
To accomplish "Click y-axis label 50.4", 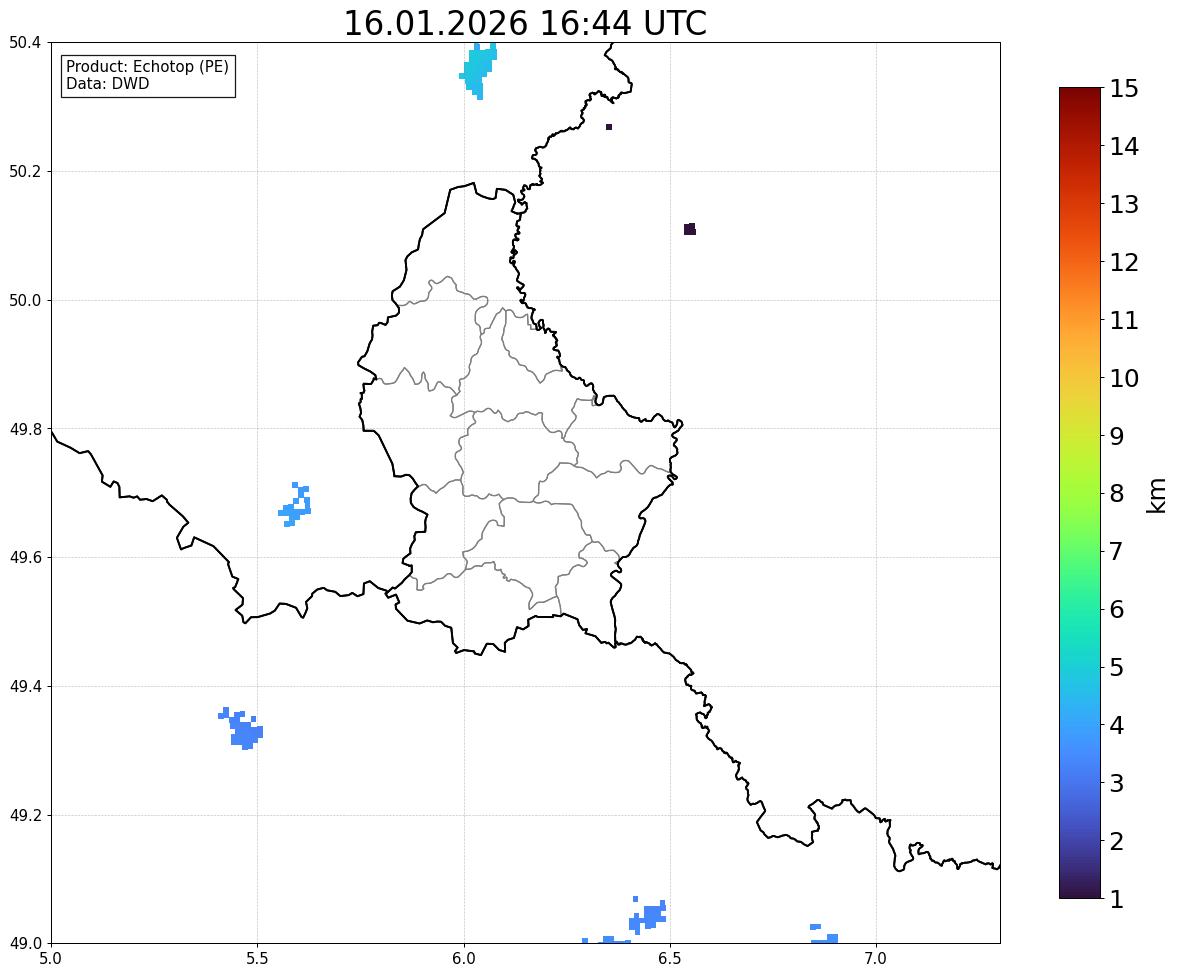I will click(25, 43).
